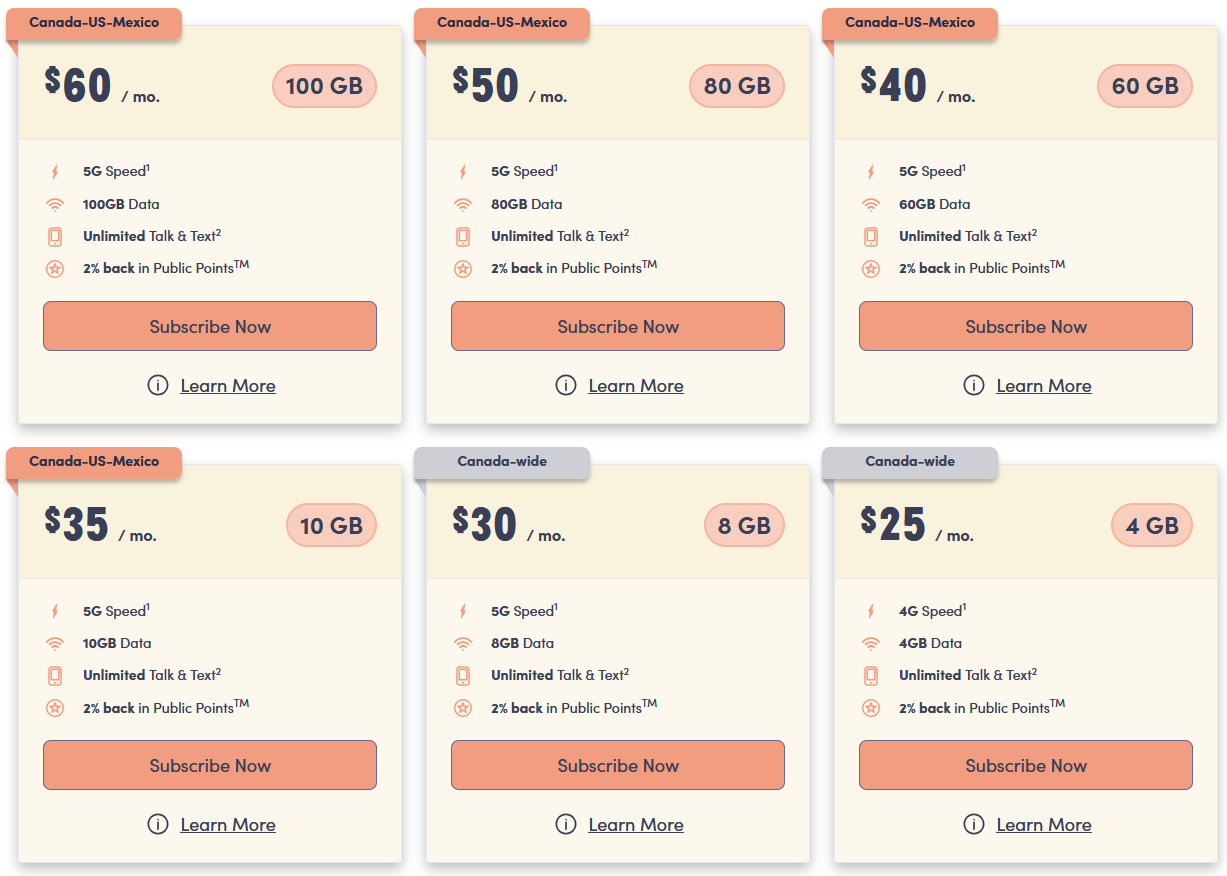
Task: Click the info icon beside Learn More on $30 plan
Action: coord(566,824)
